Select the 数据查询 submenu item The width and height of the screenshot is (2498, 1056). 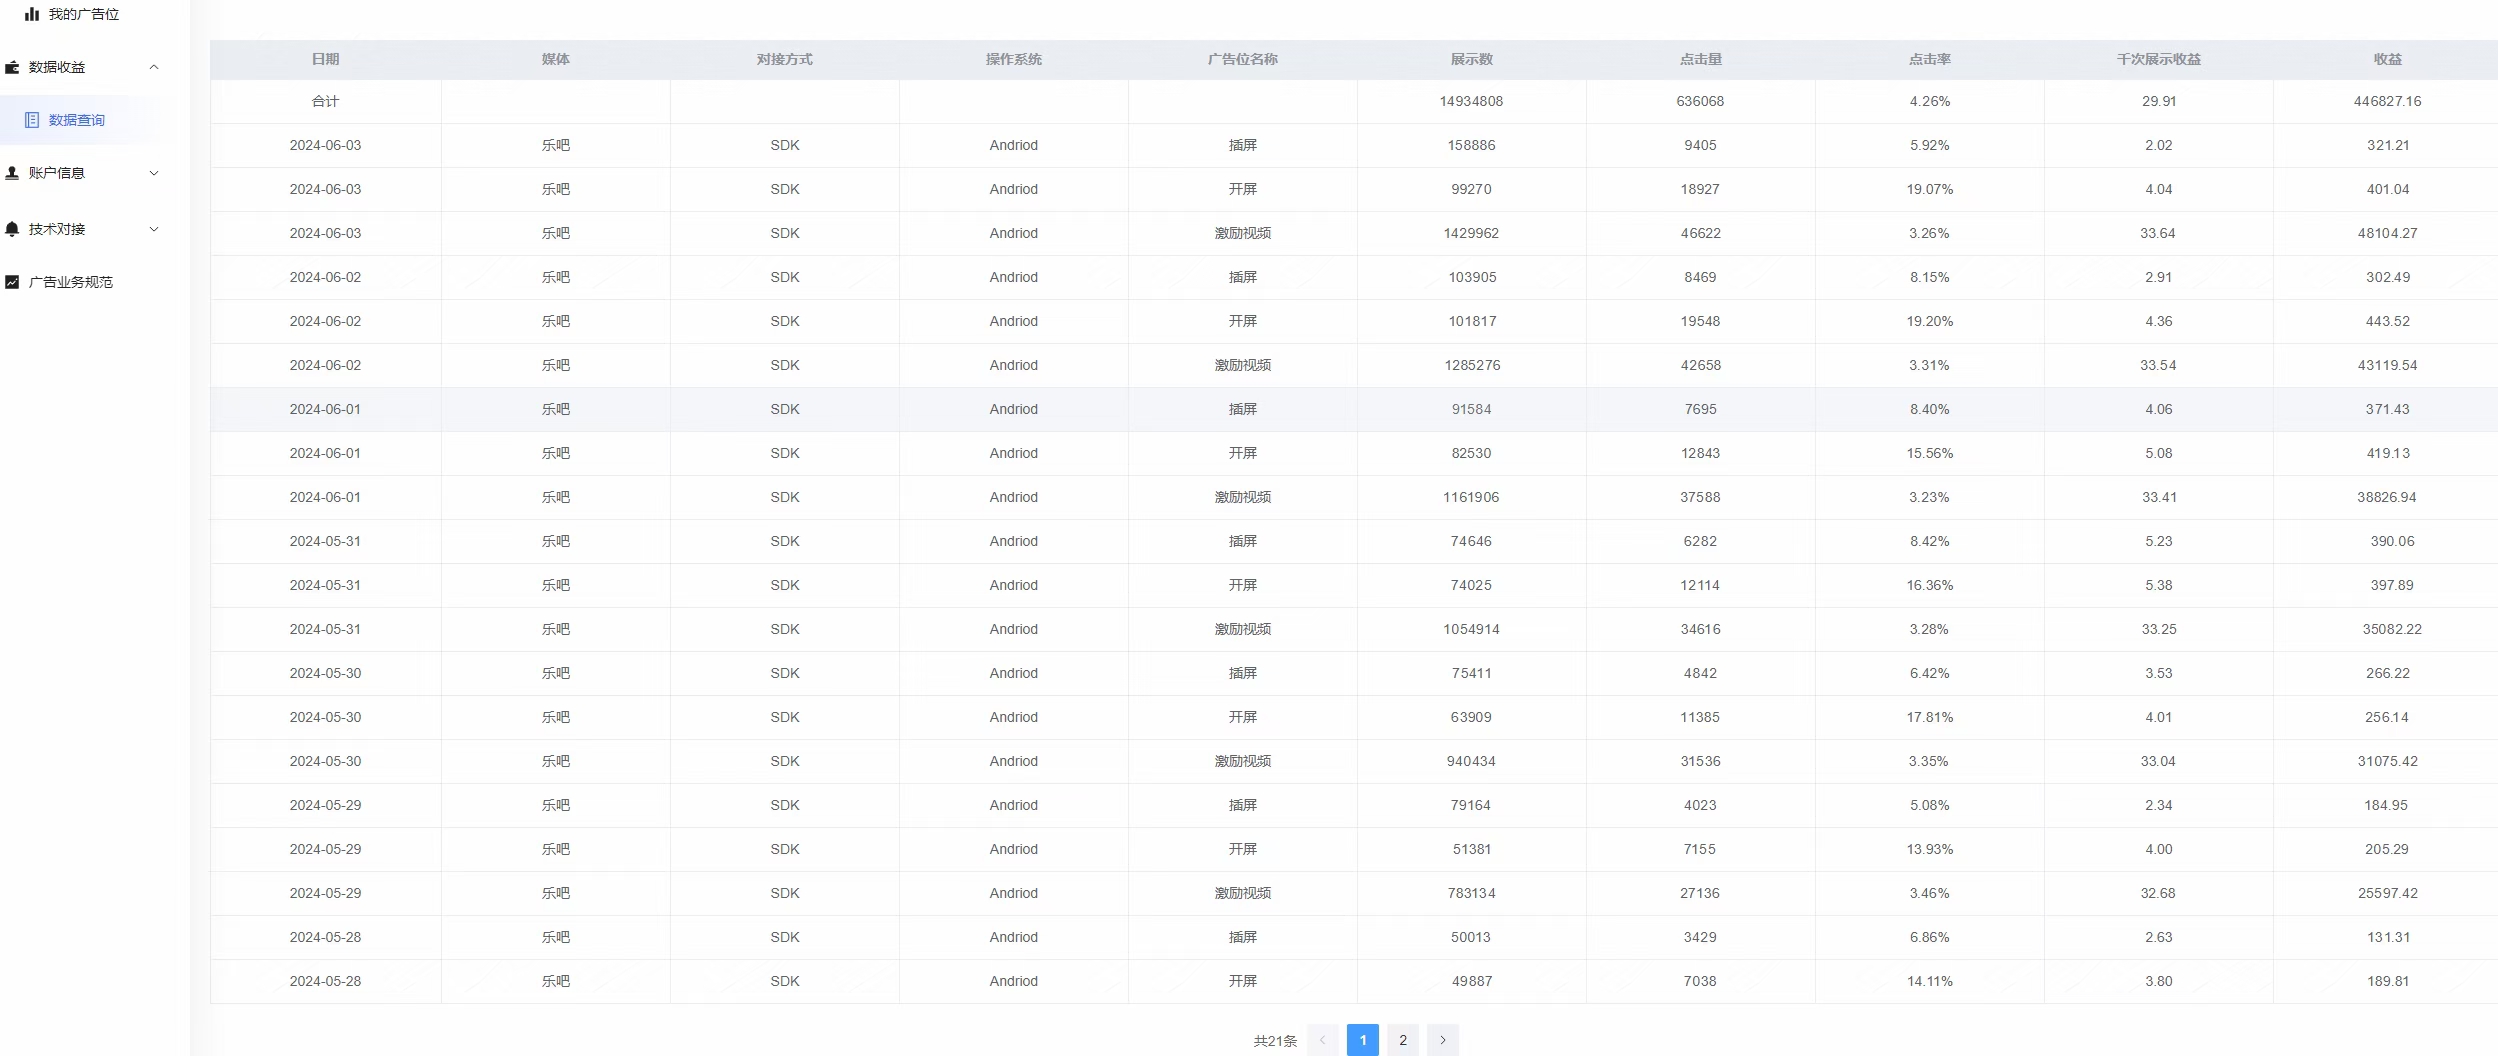pos(77,120)
